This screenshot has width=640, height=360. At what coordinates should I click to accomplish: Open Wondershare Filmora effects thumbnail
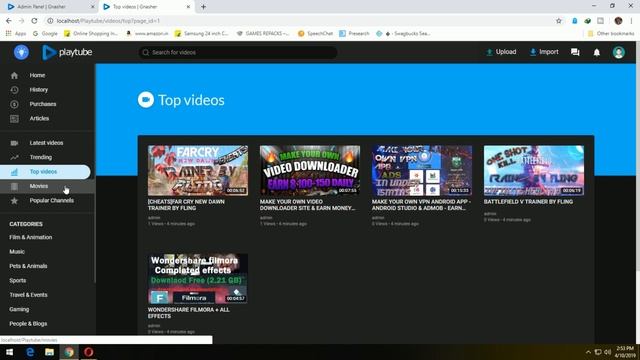tap(198, 279)
